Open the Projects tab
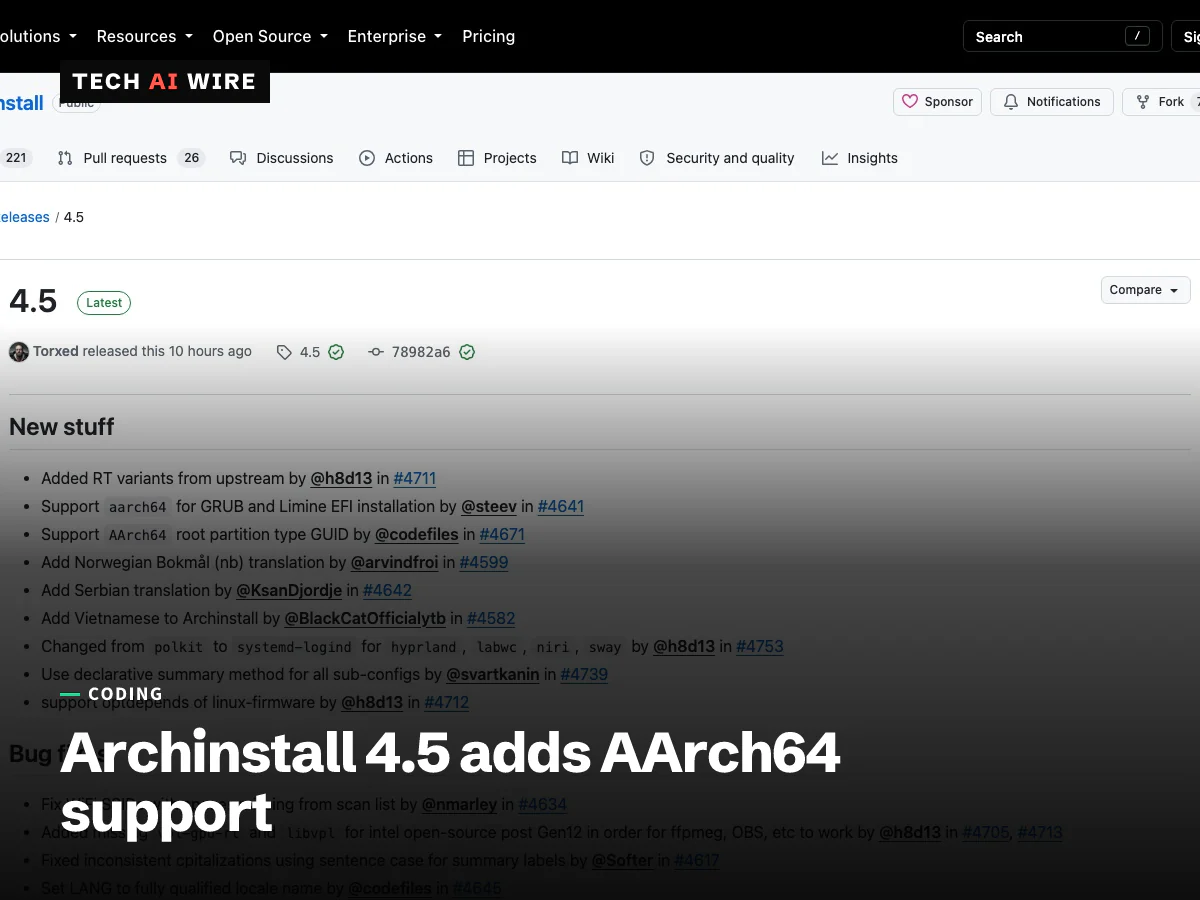This screenshot has height=900, width=1200. point(497,158)
